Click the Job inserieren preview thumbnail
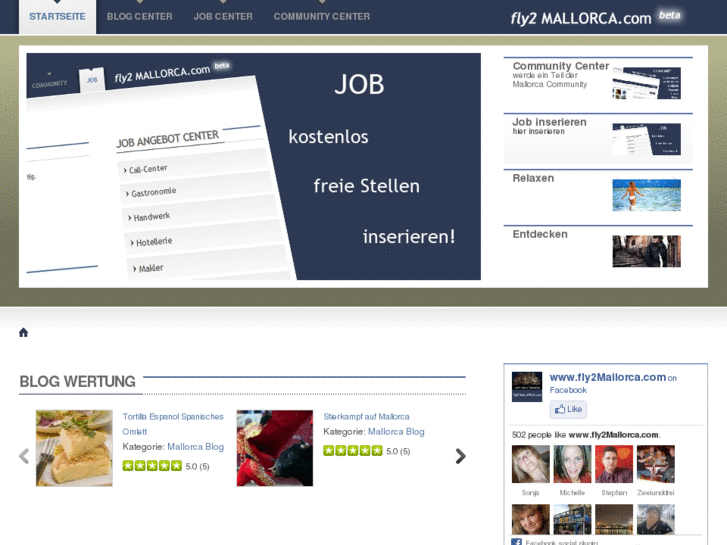 (x=646, y=139)
